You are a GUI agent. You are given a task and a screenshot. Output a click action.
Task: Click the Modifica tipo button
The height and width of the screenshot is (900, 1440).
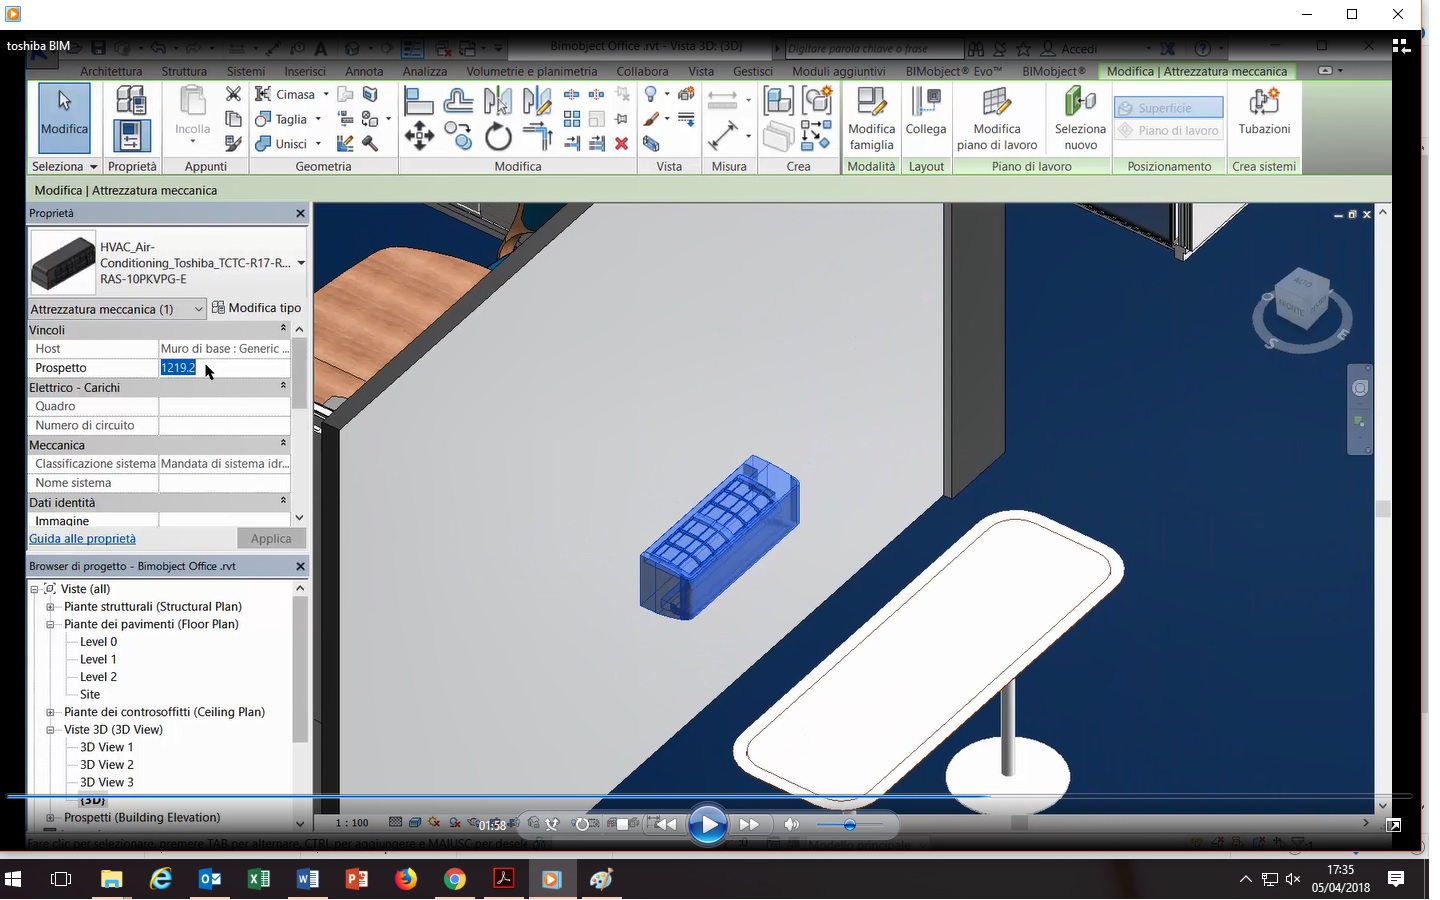[256, 308]
